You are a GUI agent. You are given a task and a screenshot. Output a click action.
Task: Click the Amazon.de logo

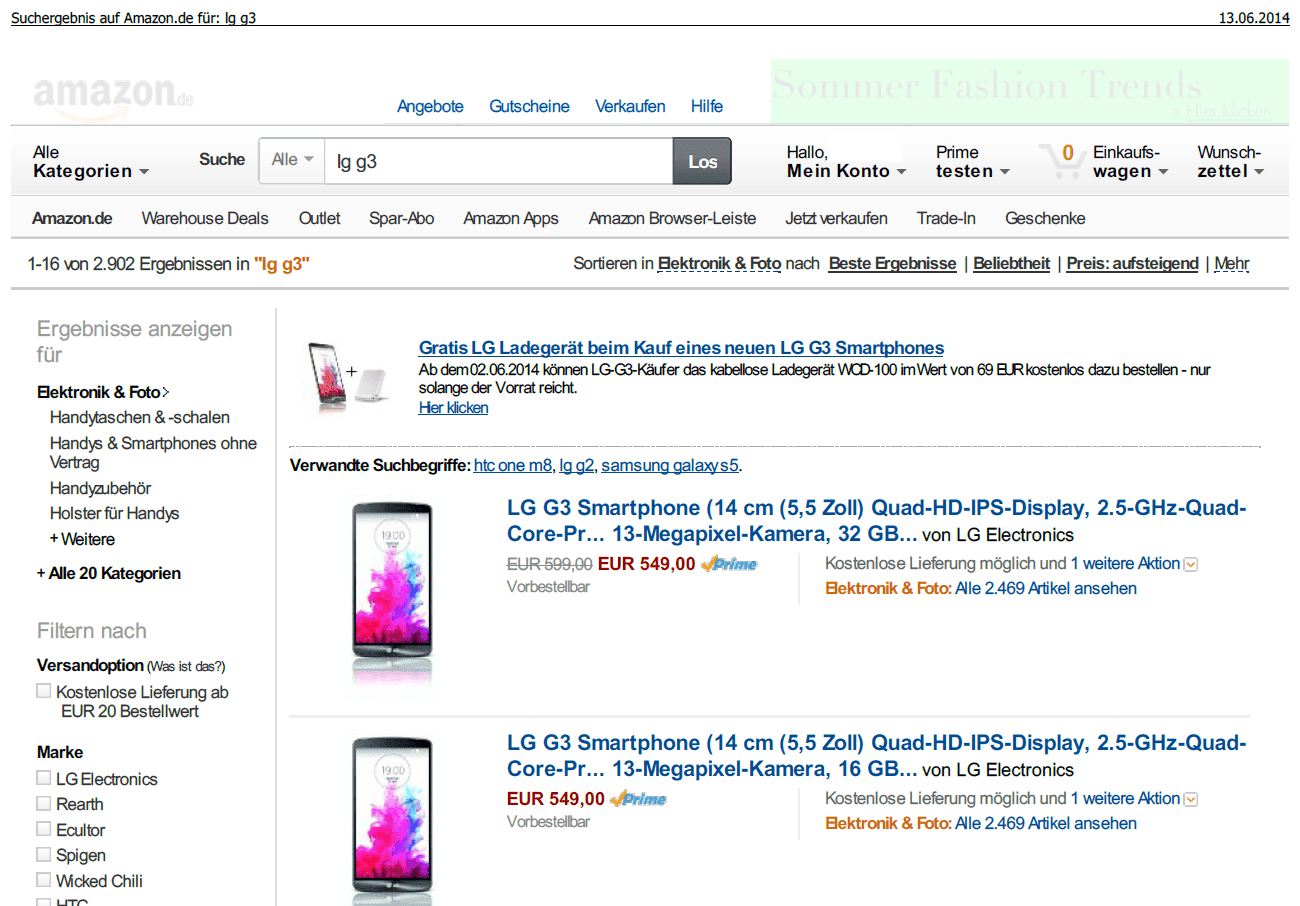113,98
